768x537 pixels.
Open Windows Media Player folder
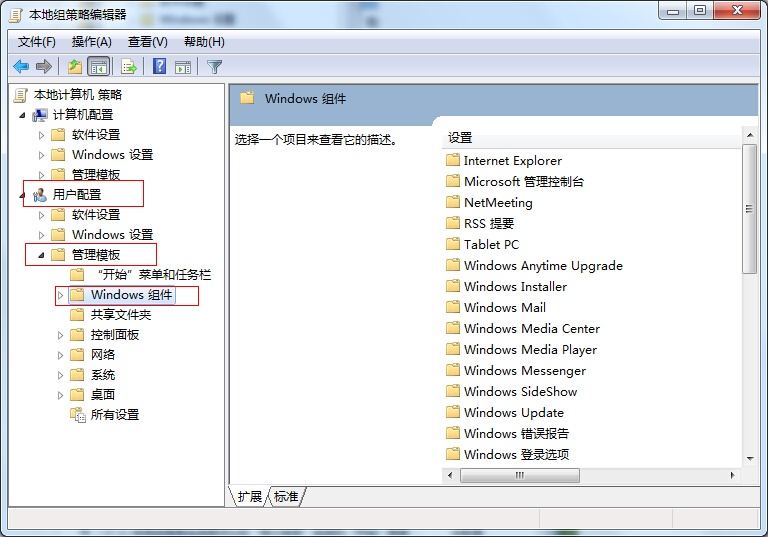click(x=530, y=349)
